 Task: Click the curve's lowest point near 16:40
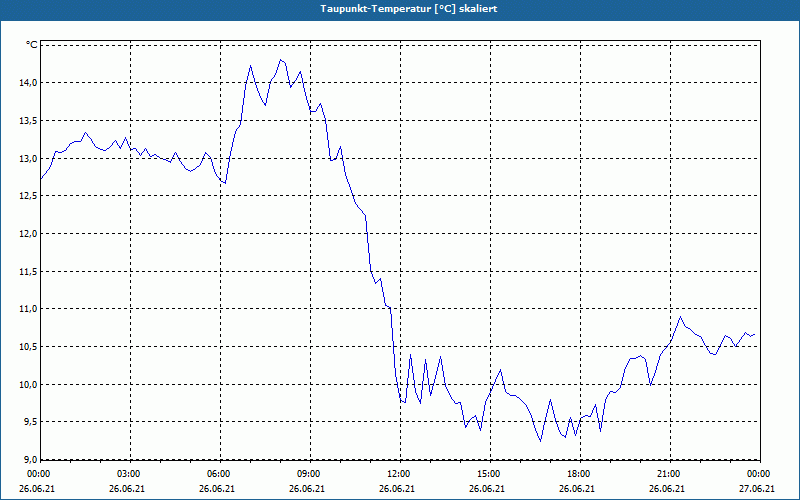pos(540,441)
